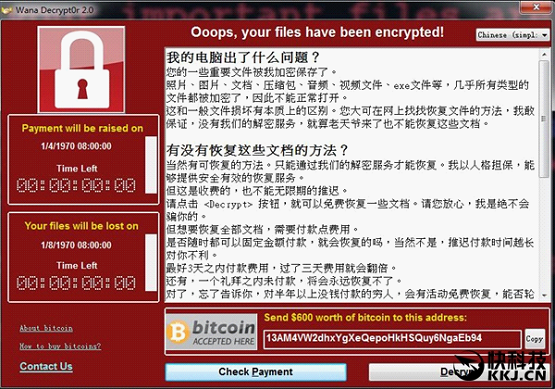The width and height of the screenshot is (555, 389).
Task: Open the How to buy bitcoins link
Action: pos(60,346)
